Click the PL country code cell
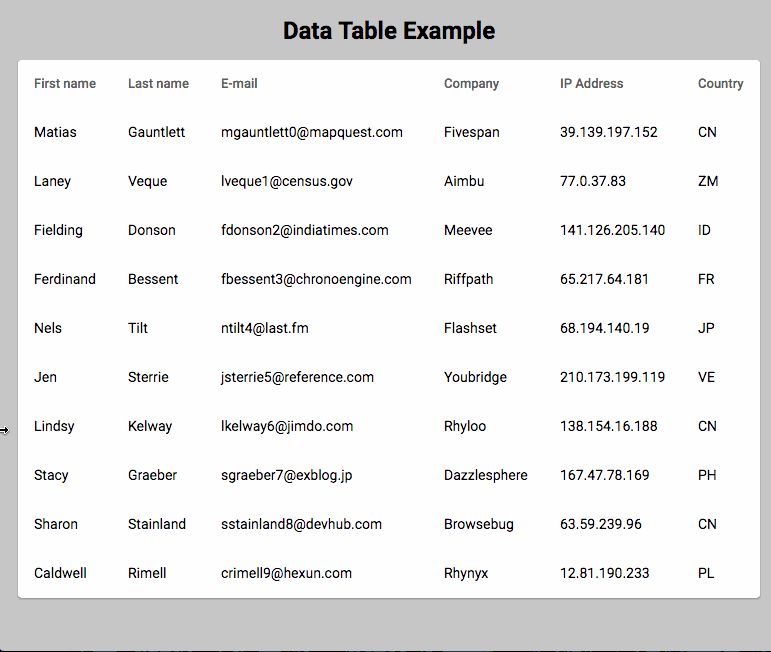 706,573
